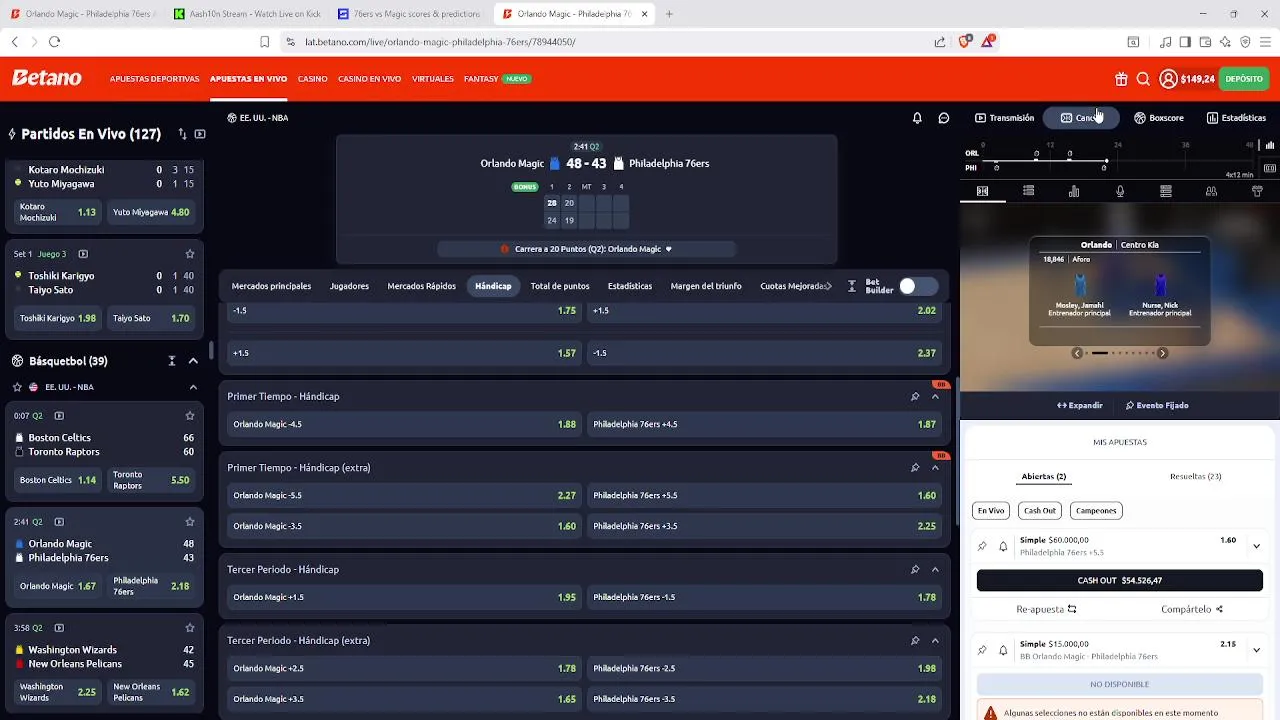Click the sort arrows beside Partidos En Vivo
This screenshot has width=1280, height=720.
182,134
